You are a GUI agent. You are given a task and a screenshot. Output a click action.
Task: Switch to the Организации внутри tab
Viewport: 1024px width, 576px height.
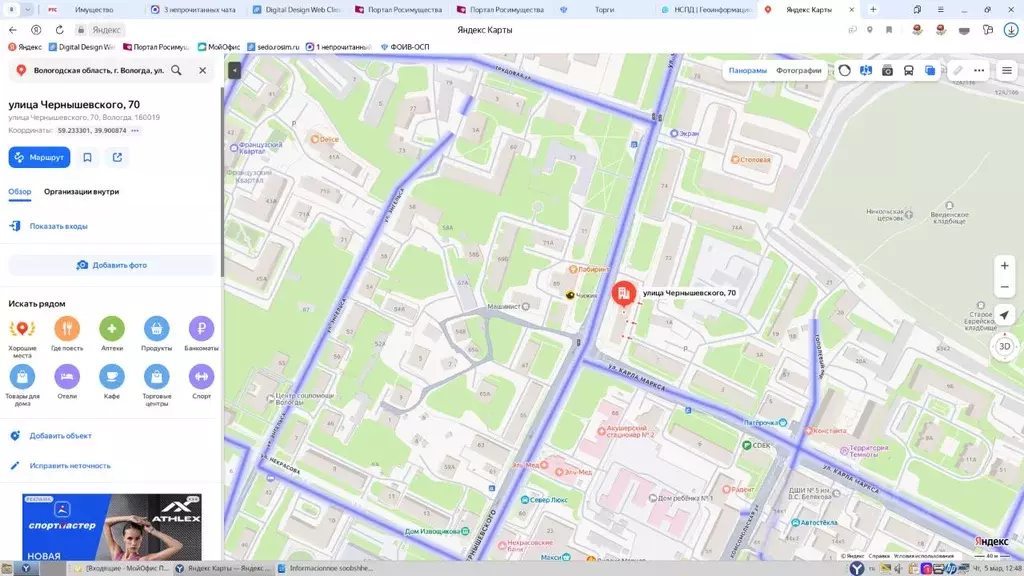click(81, 191)
